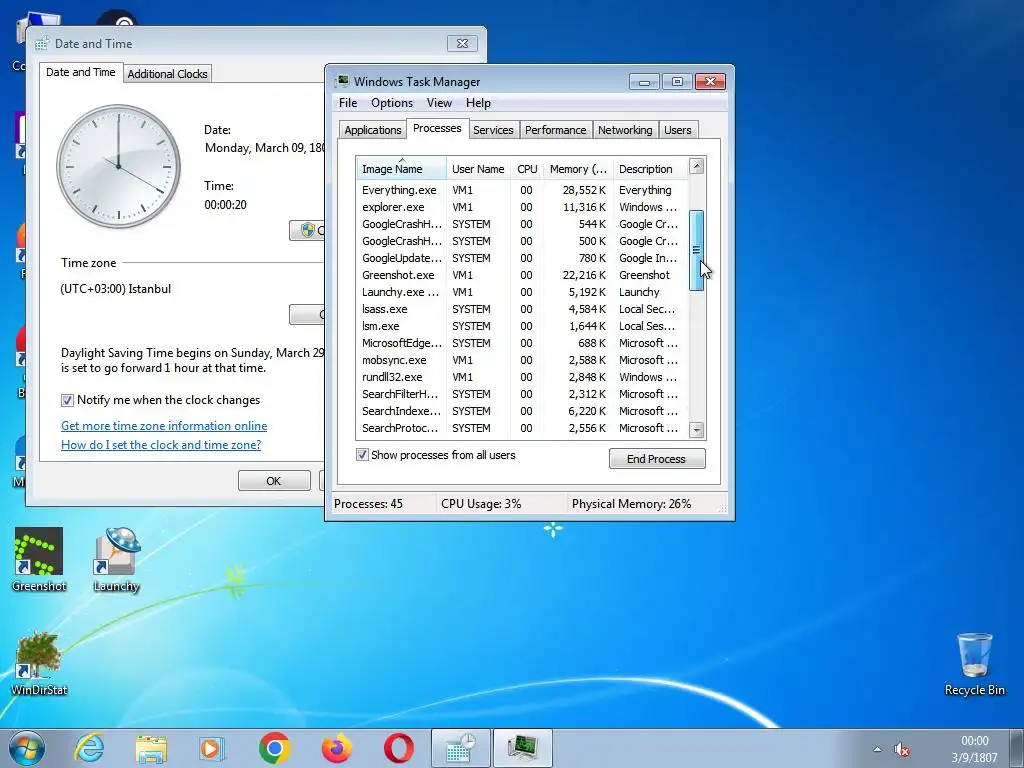This screenshot has width=1024, height=768.
Task: Click the muted volume tray icon
Action: pos(902,750)
